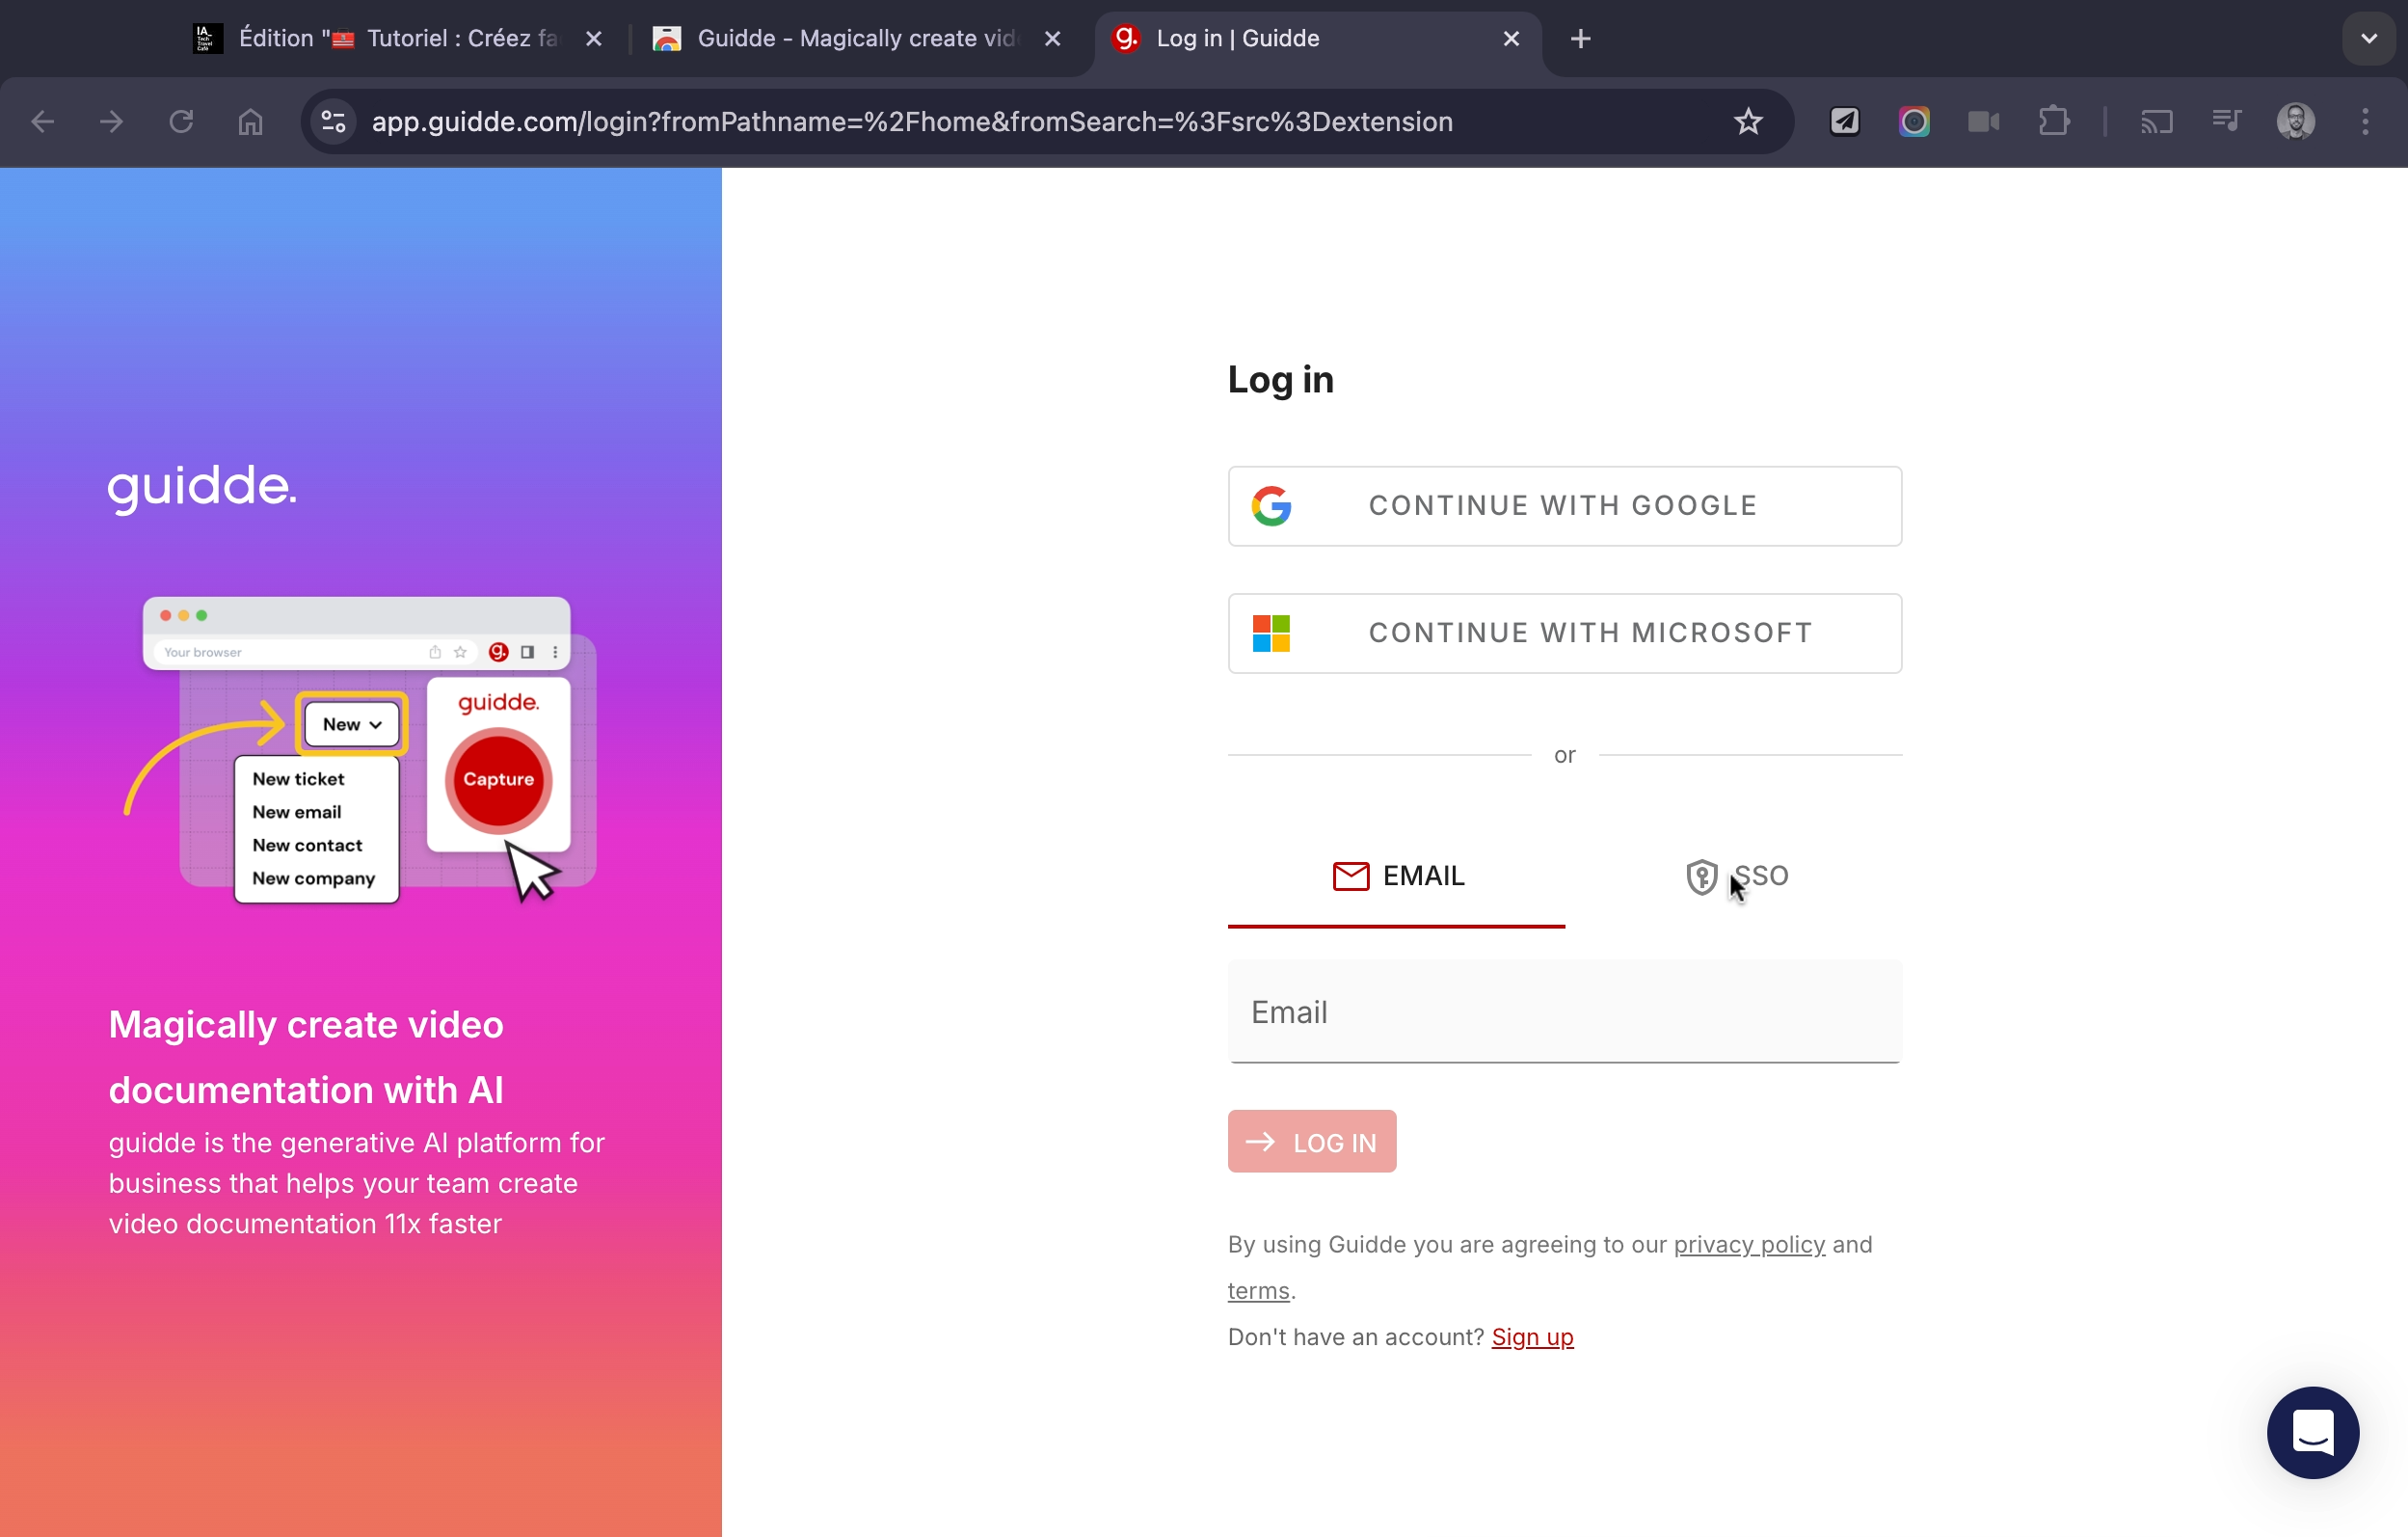
Task: Select the EMAIL login tab
Action: coord(1397,876)
